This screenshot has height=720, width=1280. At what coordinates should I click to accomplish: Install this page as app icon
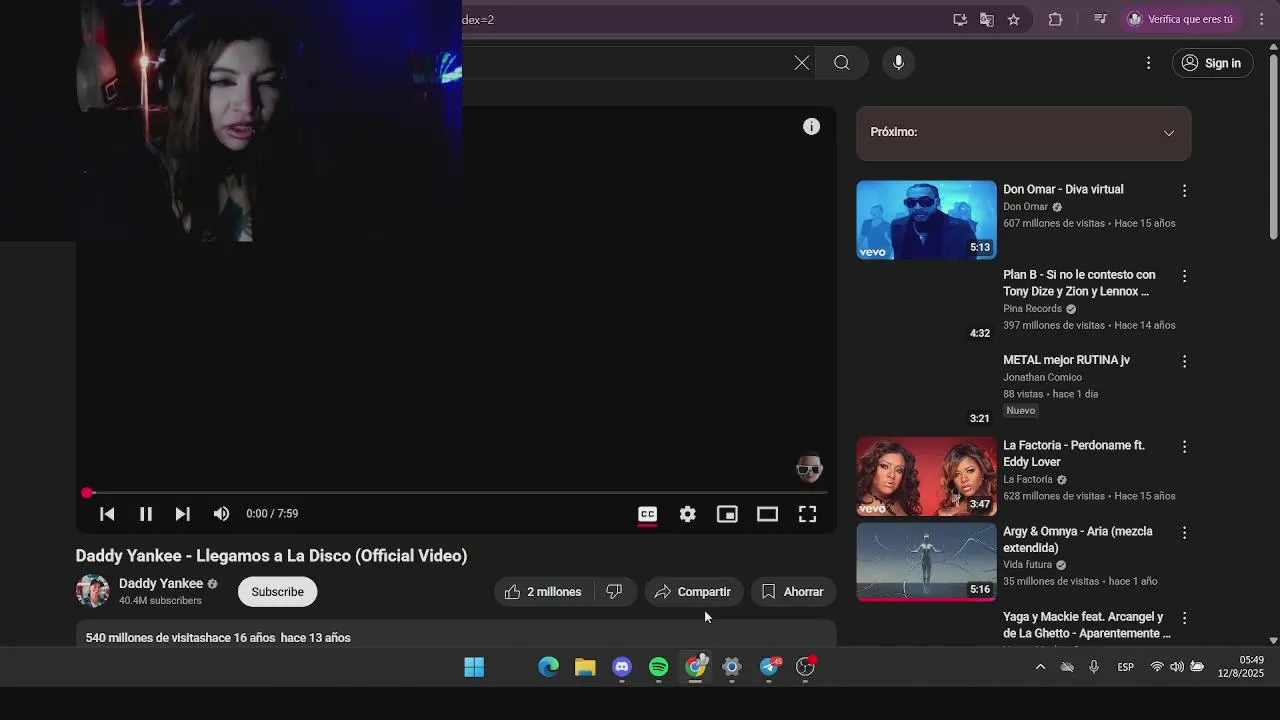960,19
